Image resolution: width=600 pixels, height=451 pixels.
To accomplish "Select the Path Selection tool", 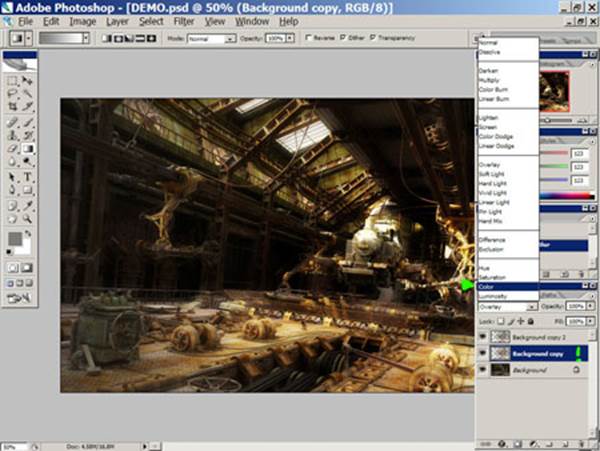I will coord(13,177).
